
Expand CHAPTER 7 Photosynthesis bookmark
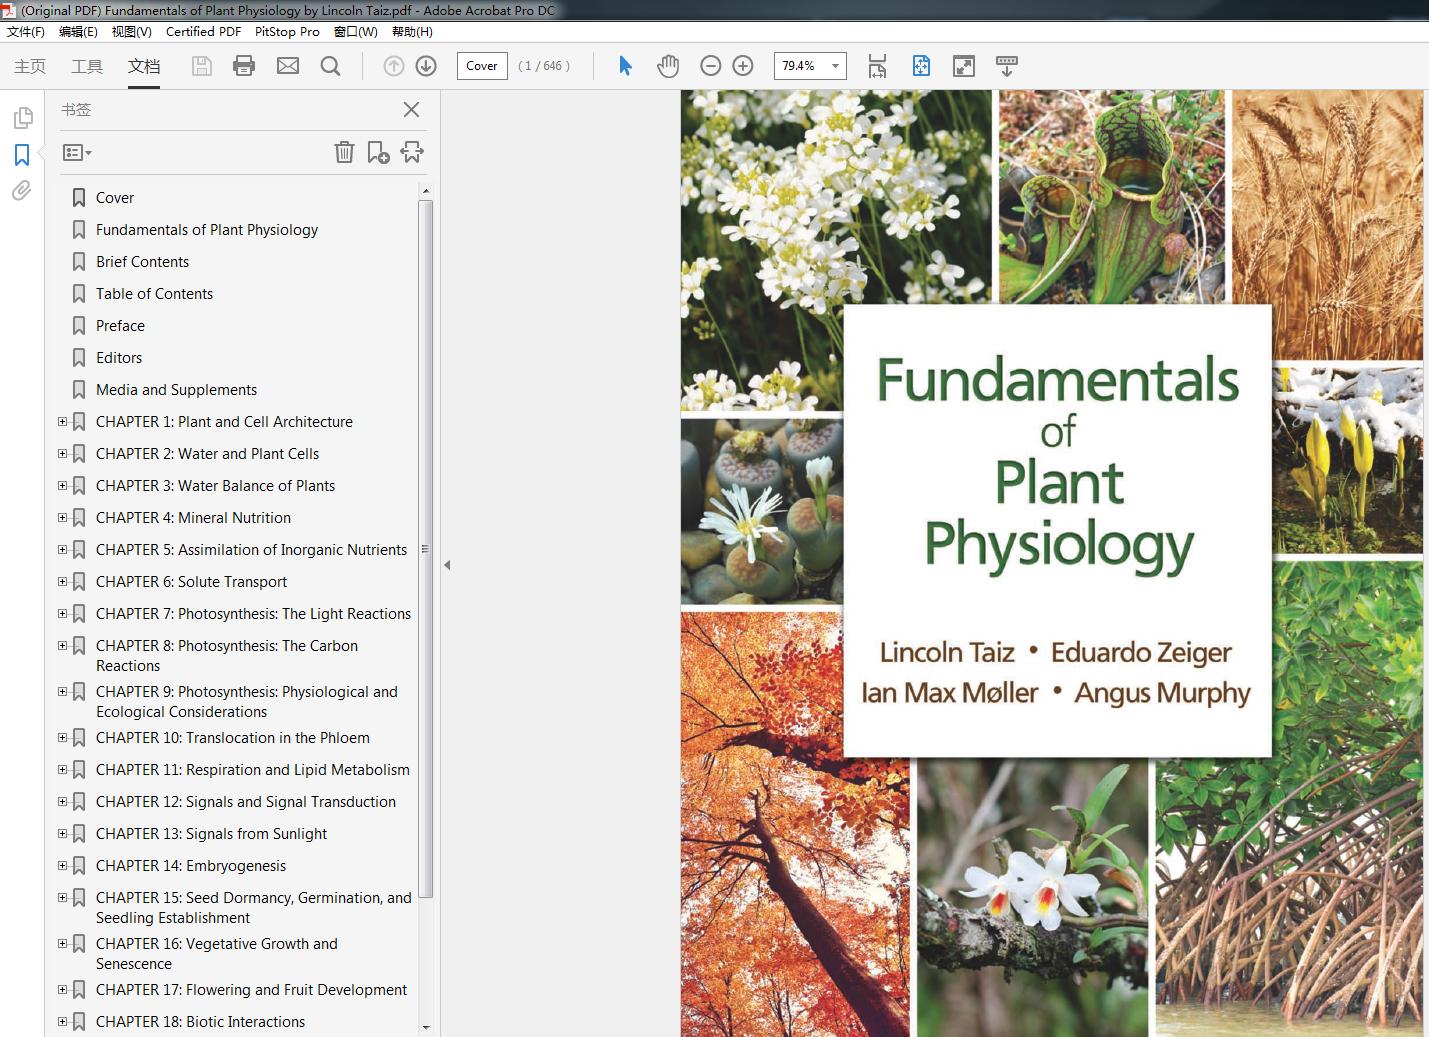(x=62, y=614)
